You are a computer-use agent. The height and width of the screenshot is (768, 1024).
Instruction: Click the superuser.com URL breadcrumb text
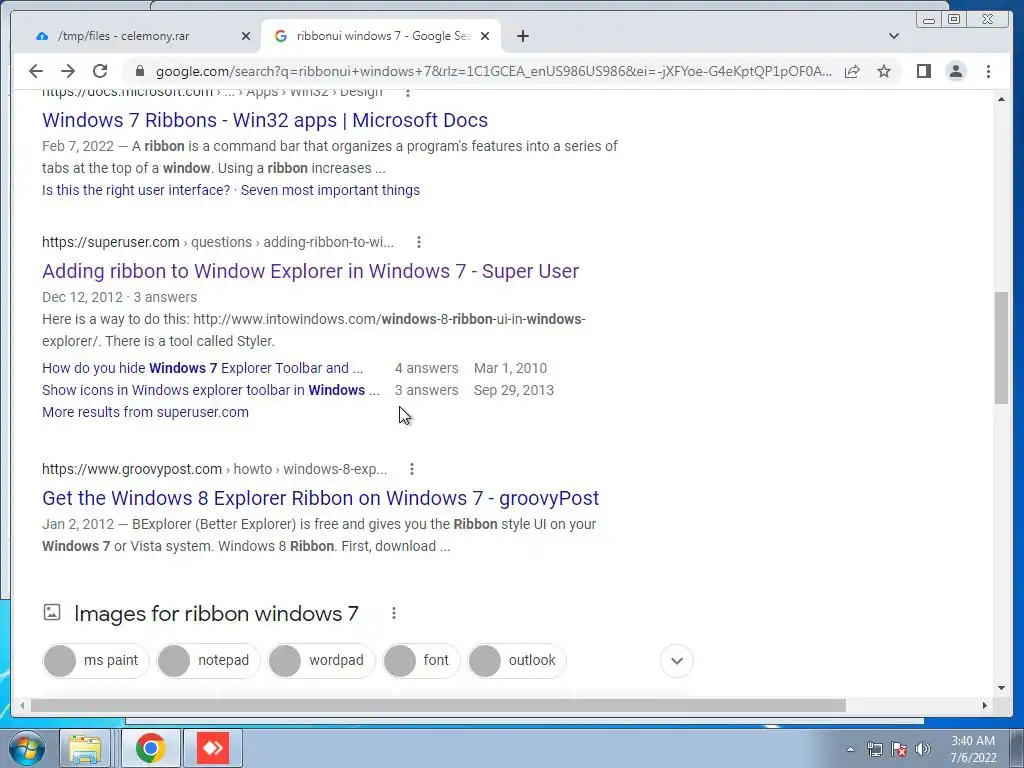(217, 242)
